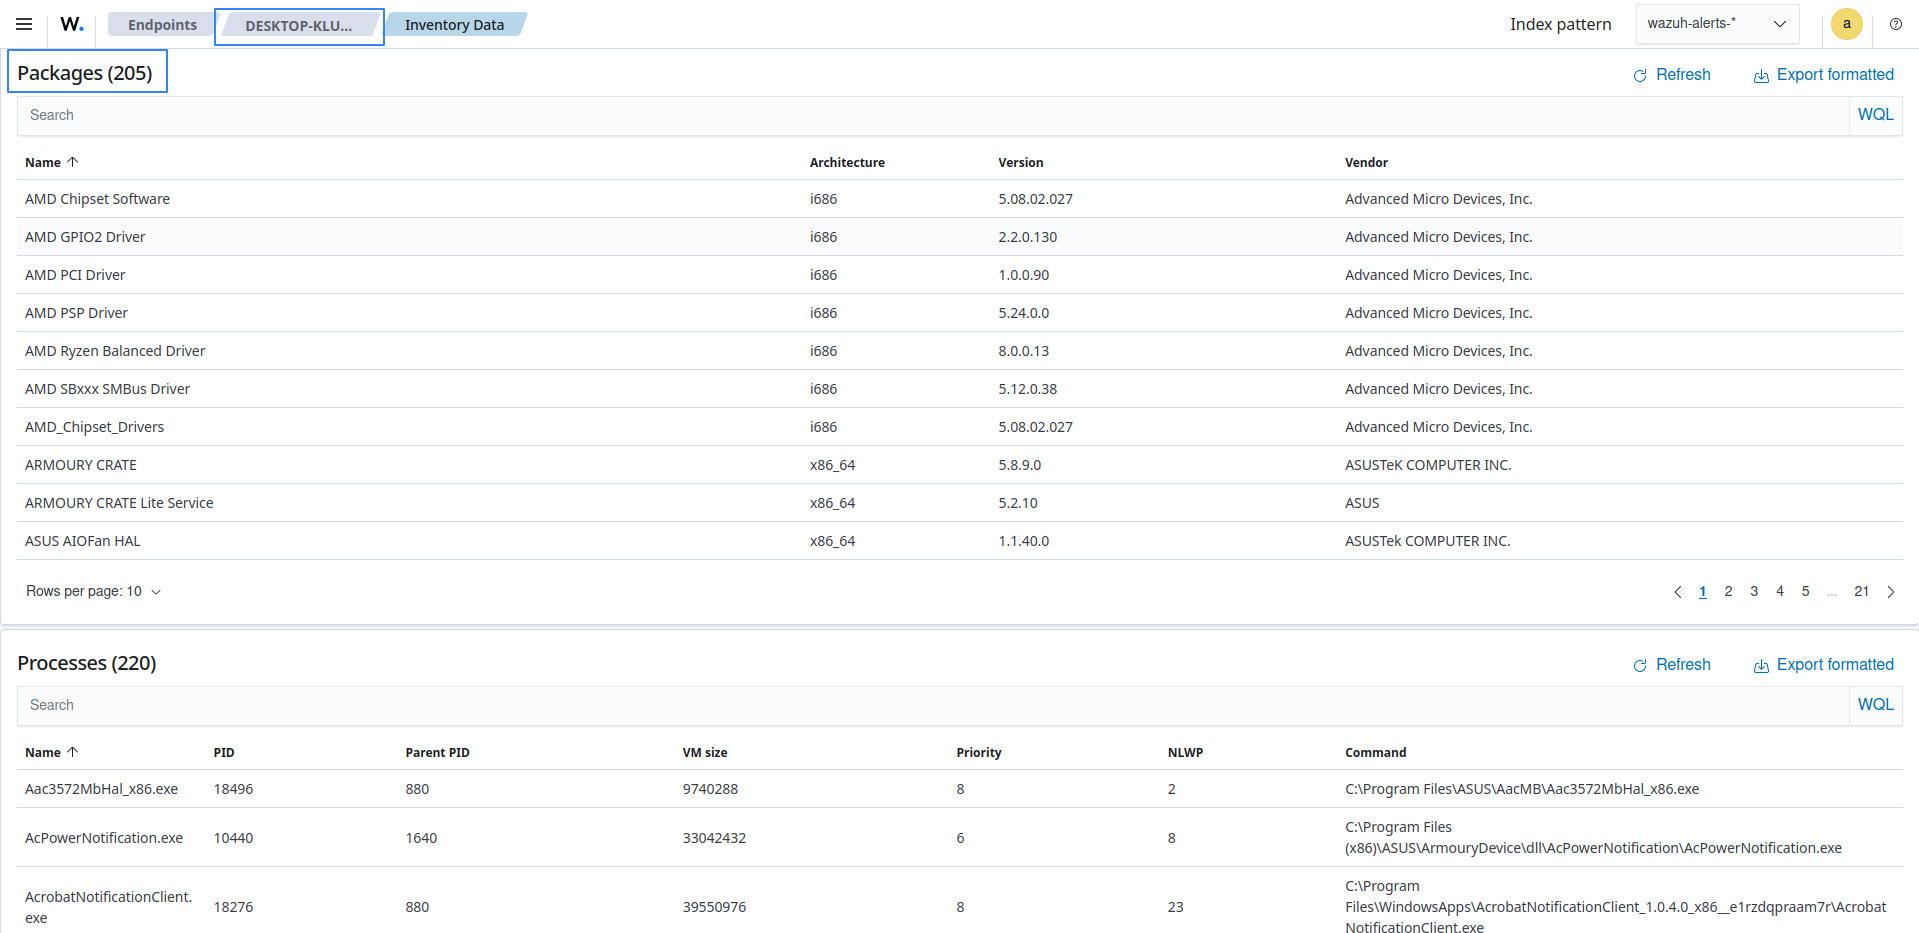Image resolution: width=1919 pixels, height=933 pixels.
Task: Select Aac3572MbHal_x86.exe process row
Action: coord(960,789)
